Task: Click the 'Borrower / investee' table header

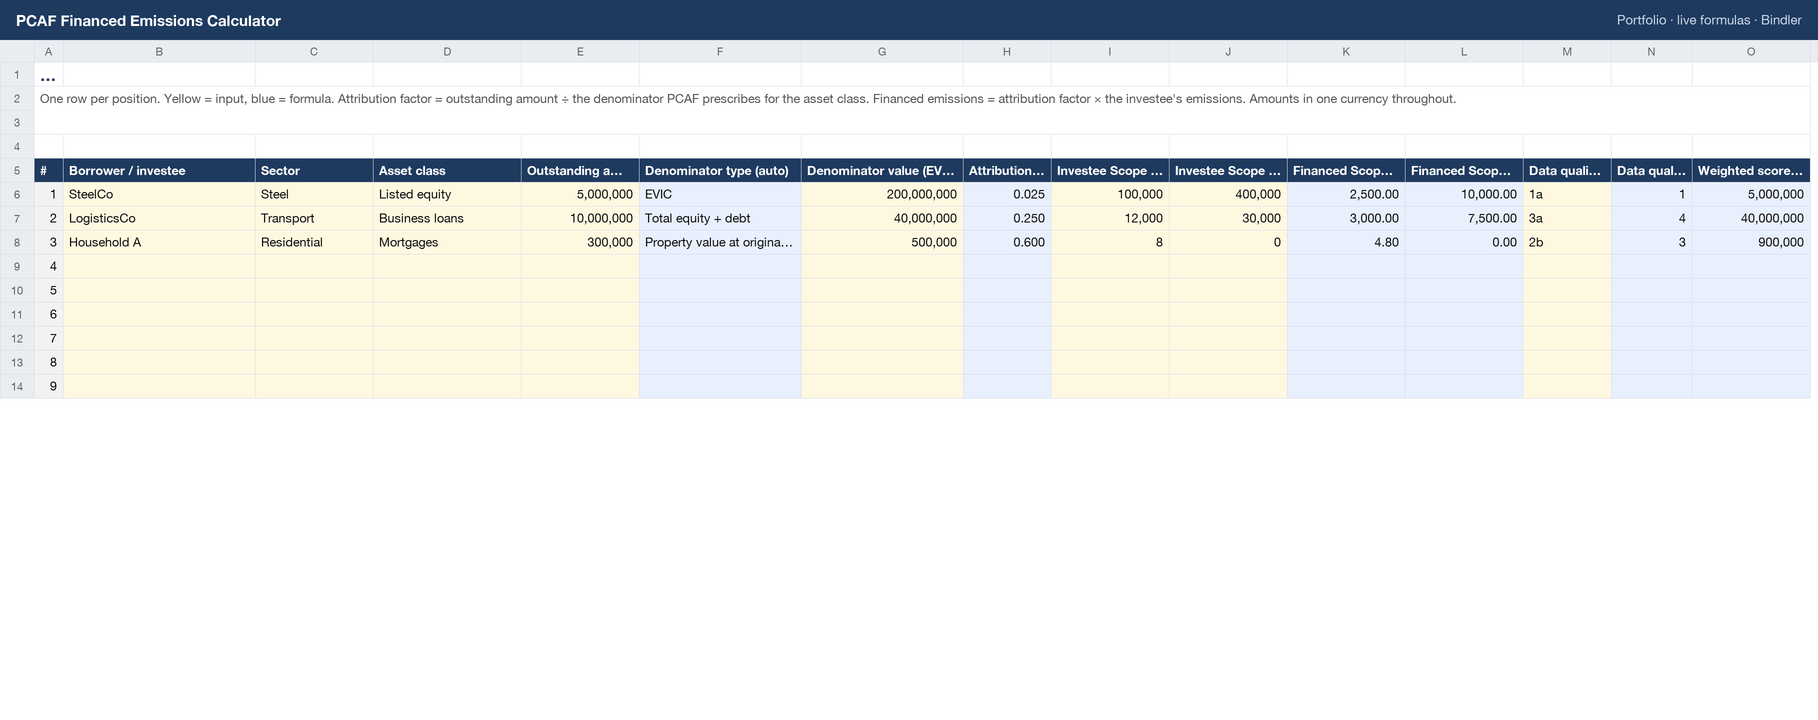Action: (x=159, y=170)
